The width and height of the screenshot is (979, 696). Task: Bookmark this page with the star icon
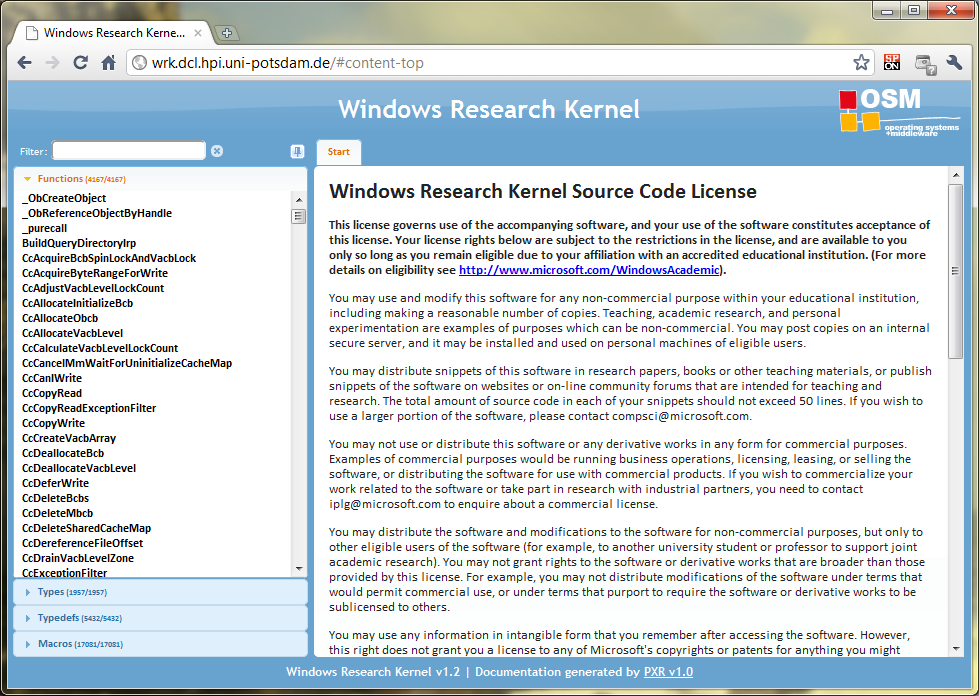pyautogui.click(x=861, y=62)
